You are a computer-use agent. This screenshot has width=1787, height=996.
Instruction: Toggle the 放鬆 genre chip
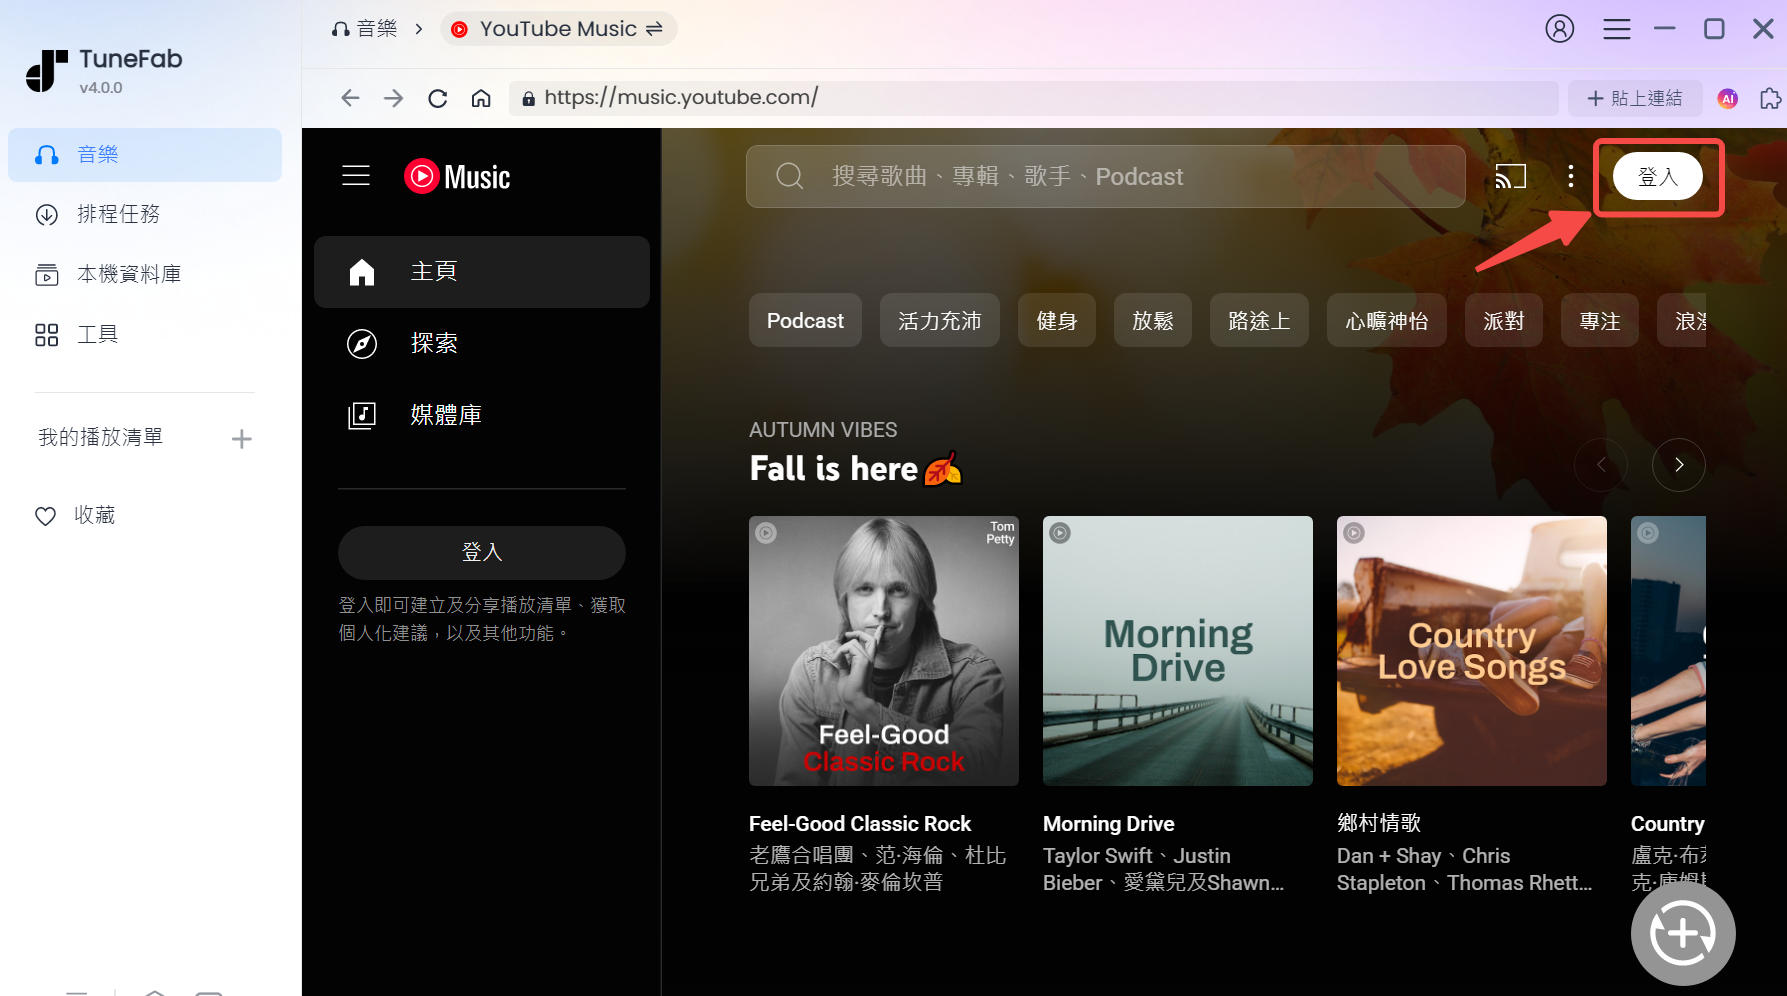pos(1152,320)
